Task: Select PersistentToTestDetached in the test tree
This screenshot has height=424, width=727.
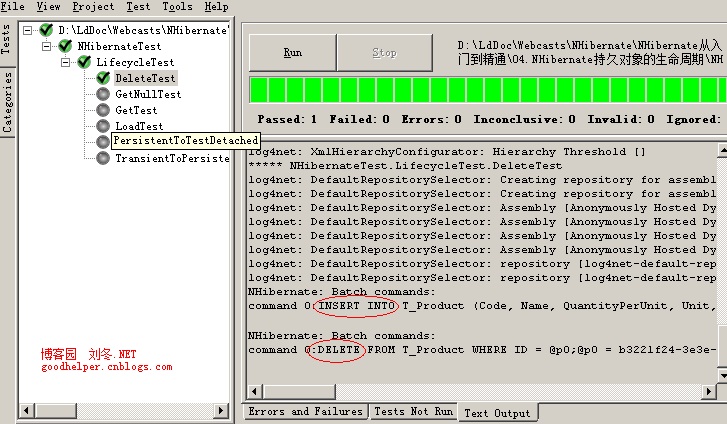Action: (x=185, y=141)
